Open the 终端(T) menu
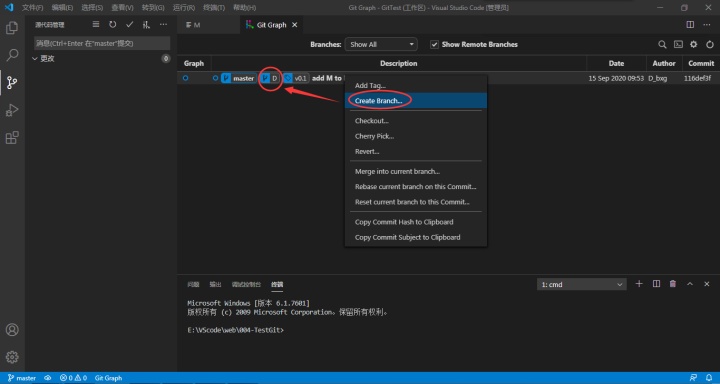 click(214, 8)
